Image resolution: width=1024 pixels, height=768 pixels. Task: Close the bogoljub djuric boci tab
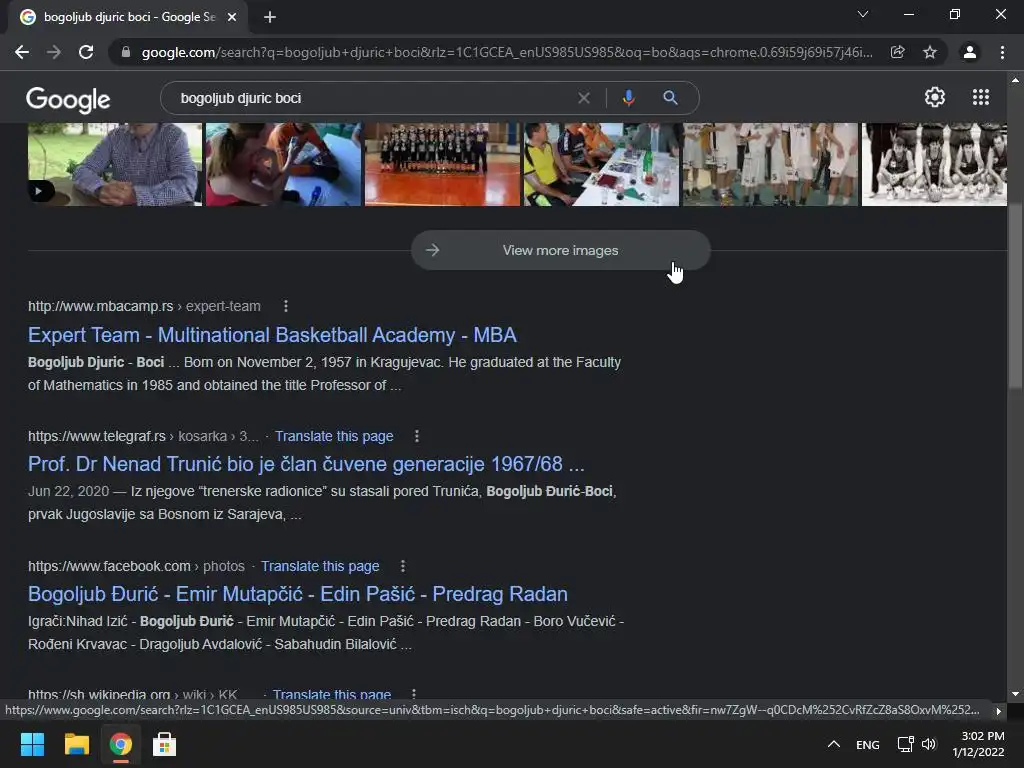[x=232, y=17]
